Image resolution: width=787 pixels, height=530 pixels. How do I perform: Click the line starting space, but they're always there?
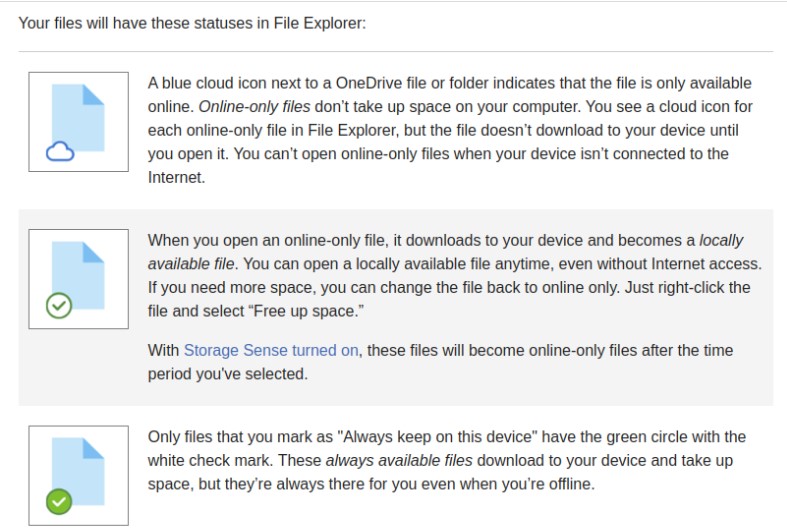pos(371,484)
